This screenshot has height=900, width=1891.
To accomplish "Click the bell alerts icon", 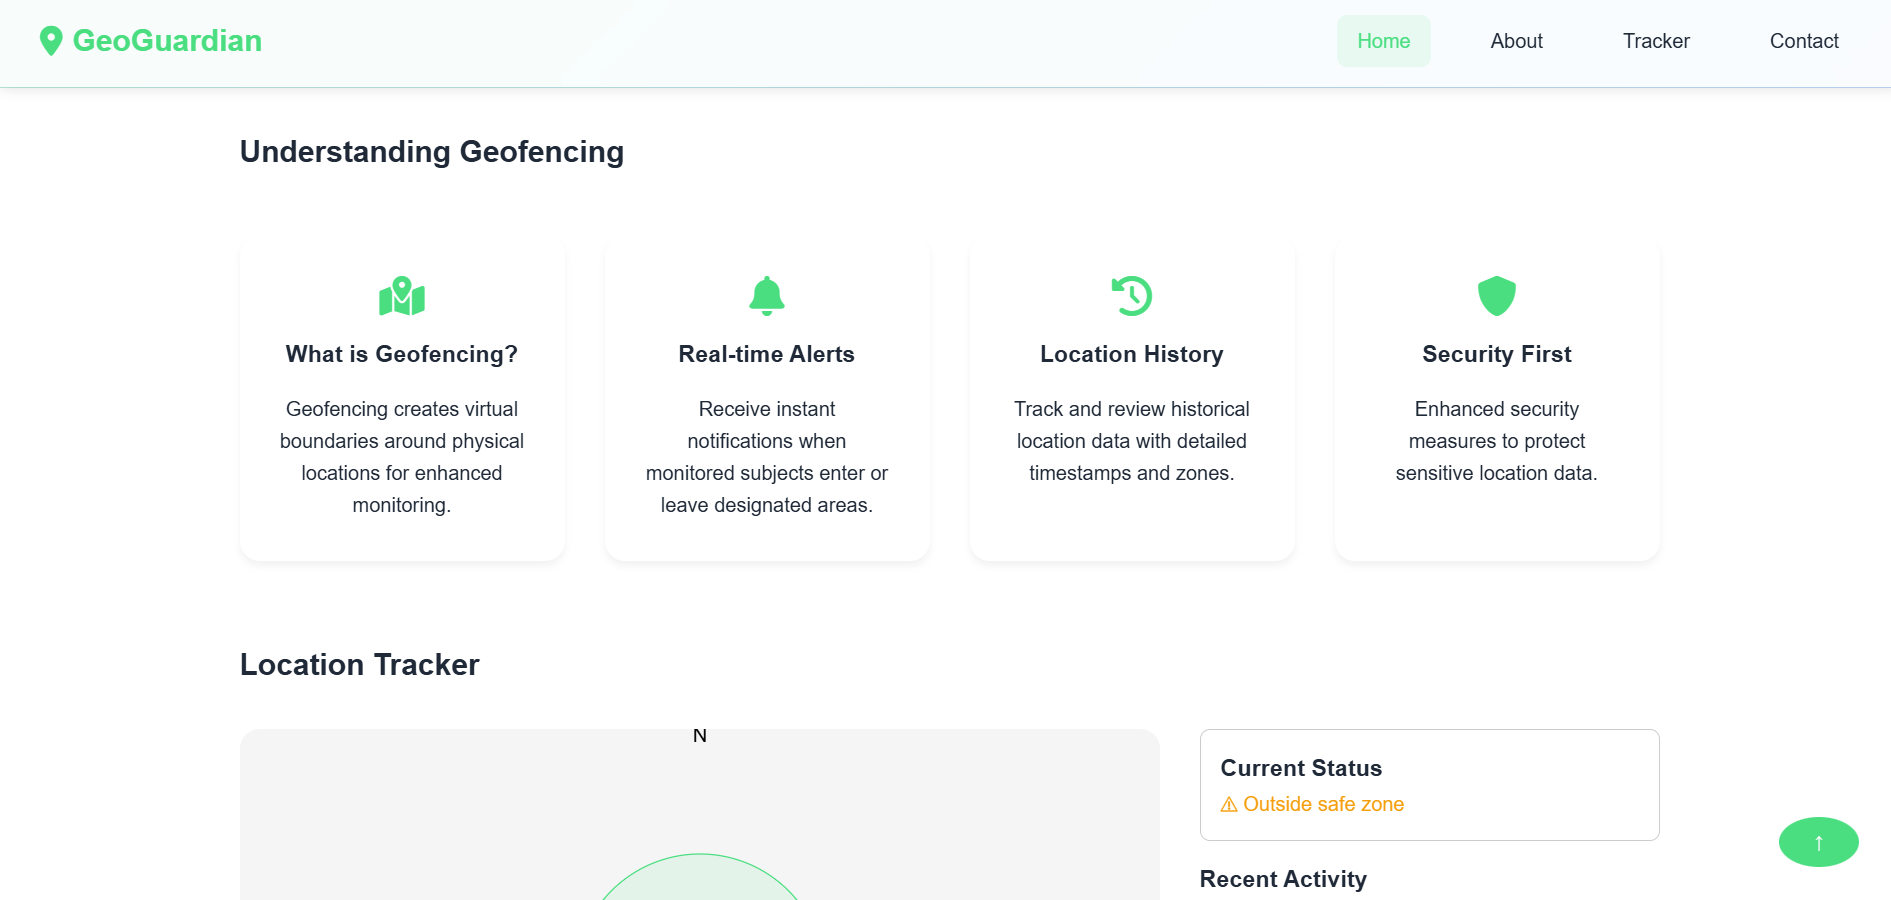I will click(x=767, y=296).
